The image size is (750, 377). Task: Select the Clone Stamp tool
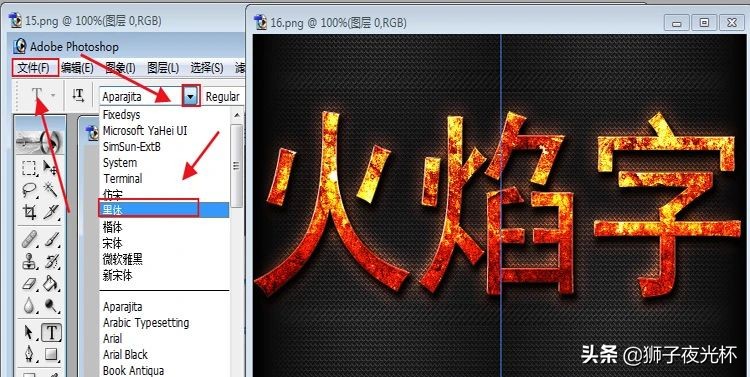[29, 261]
